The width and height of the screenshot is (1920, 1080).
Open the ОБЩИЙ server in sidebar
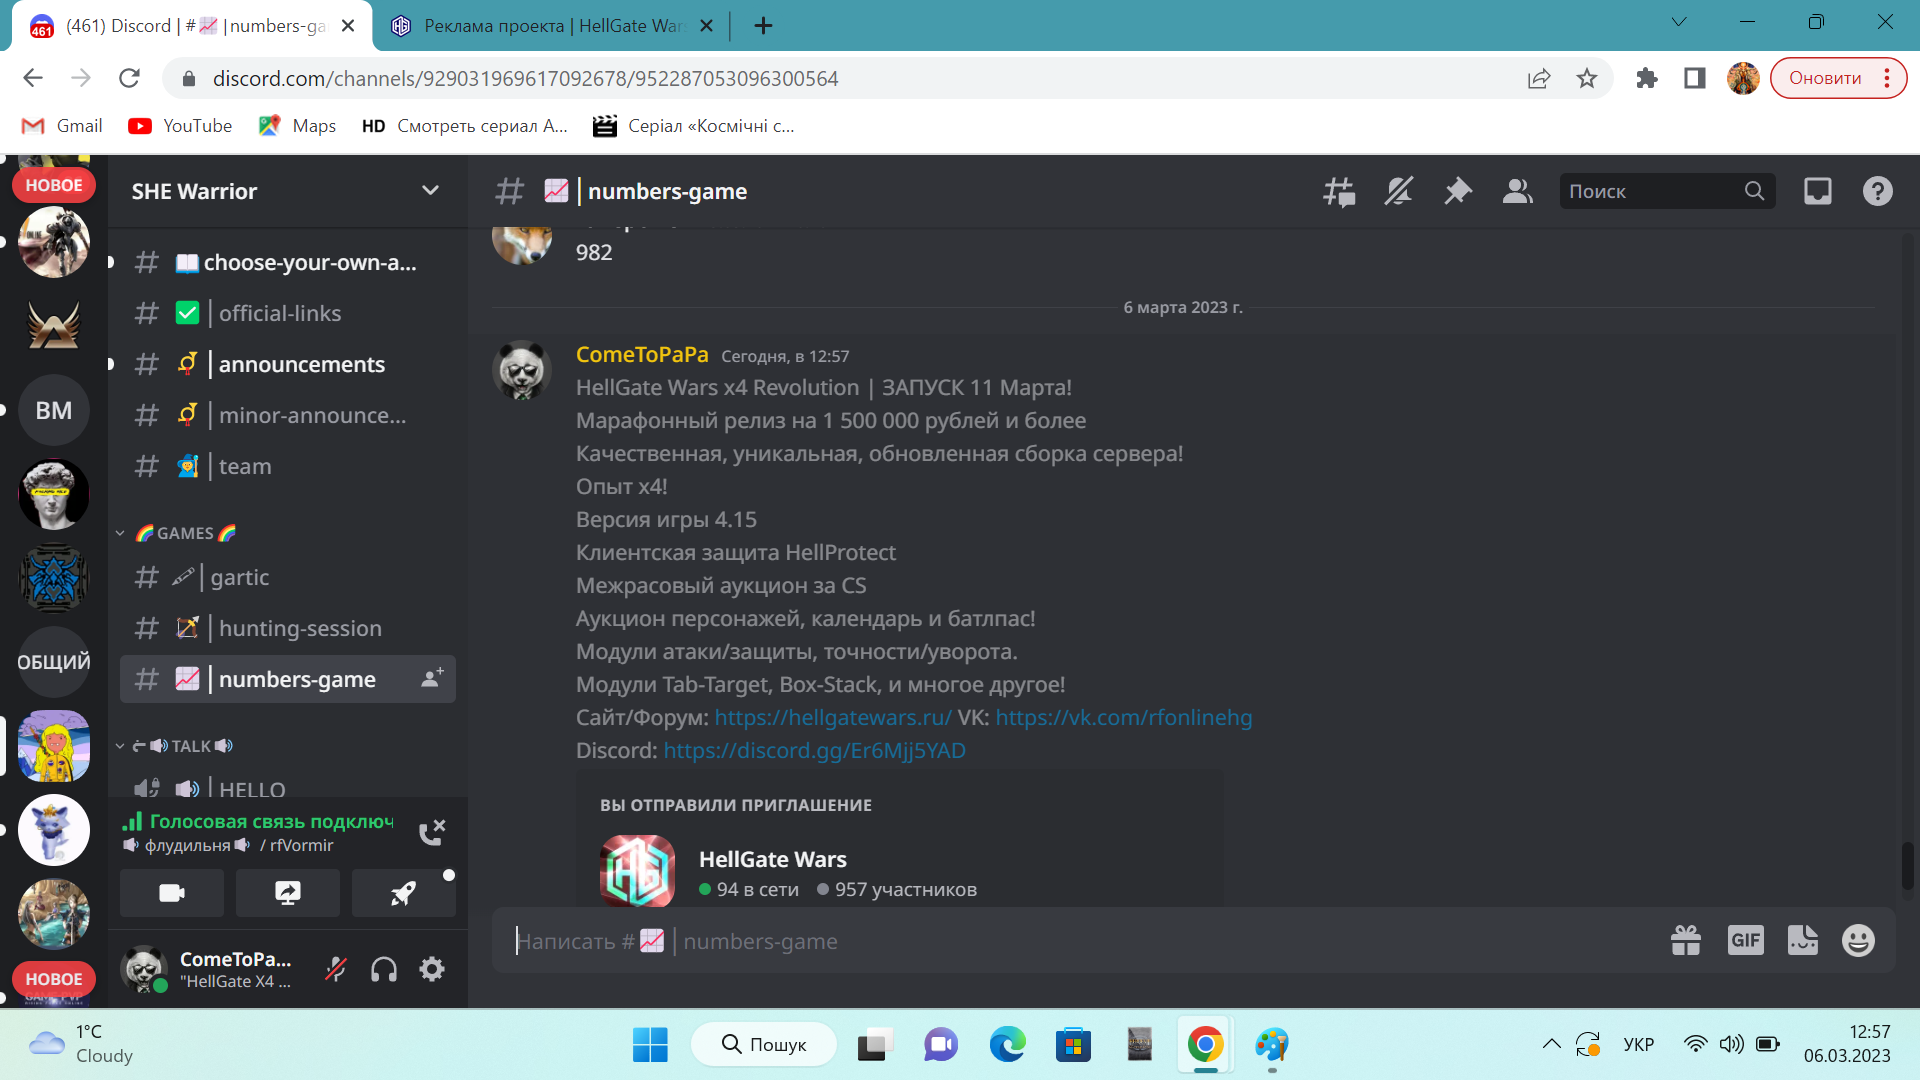(54, 662)
